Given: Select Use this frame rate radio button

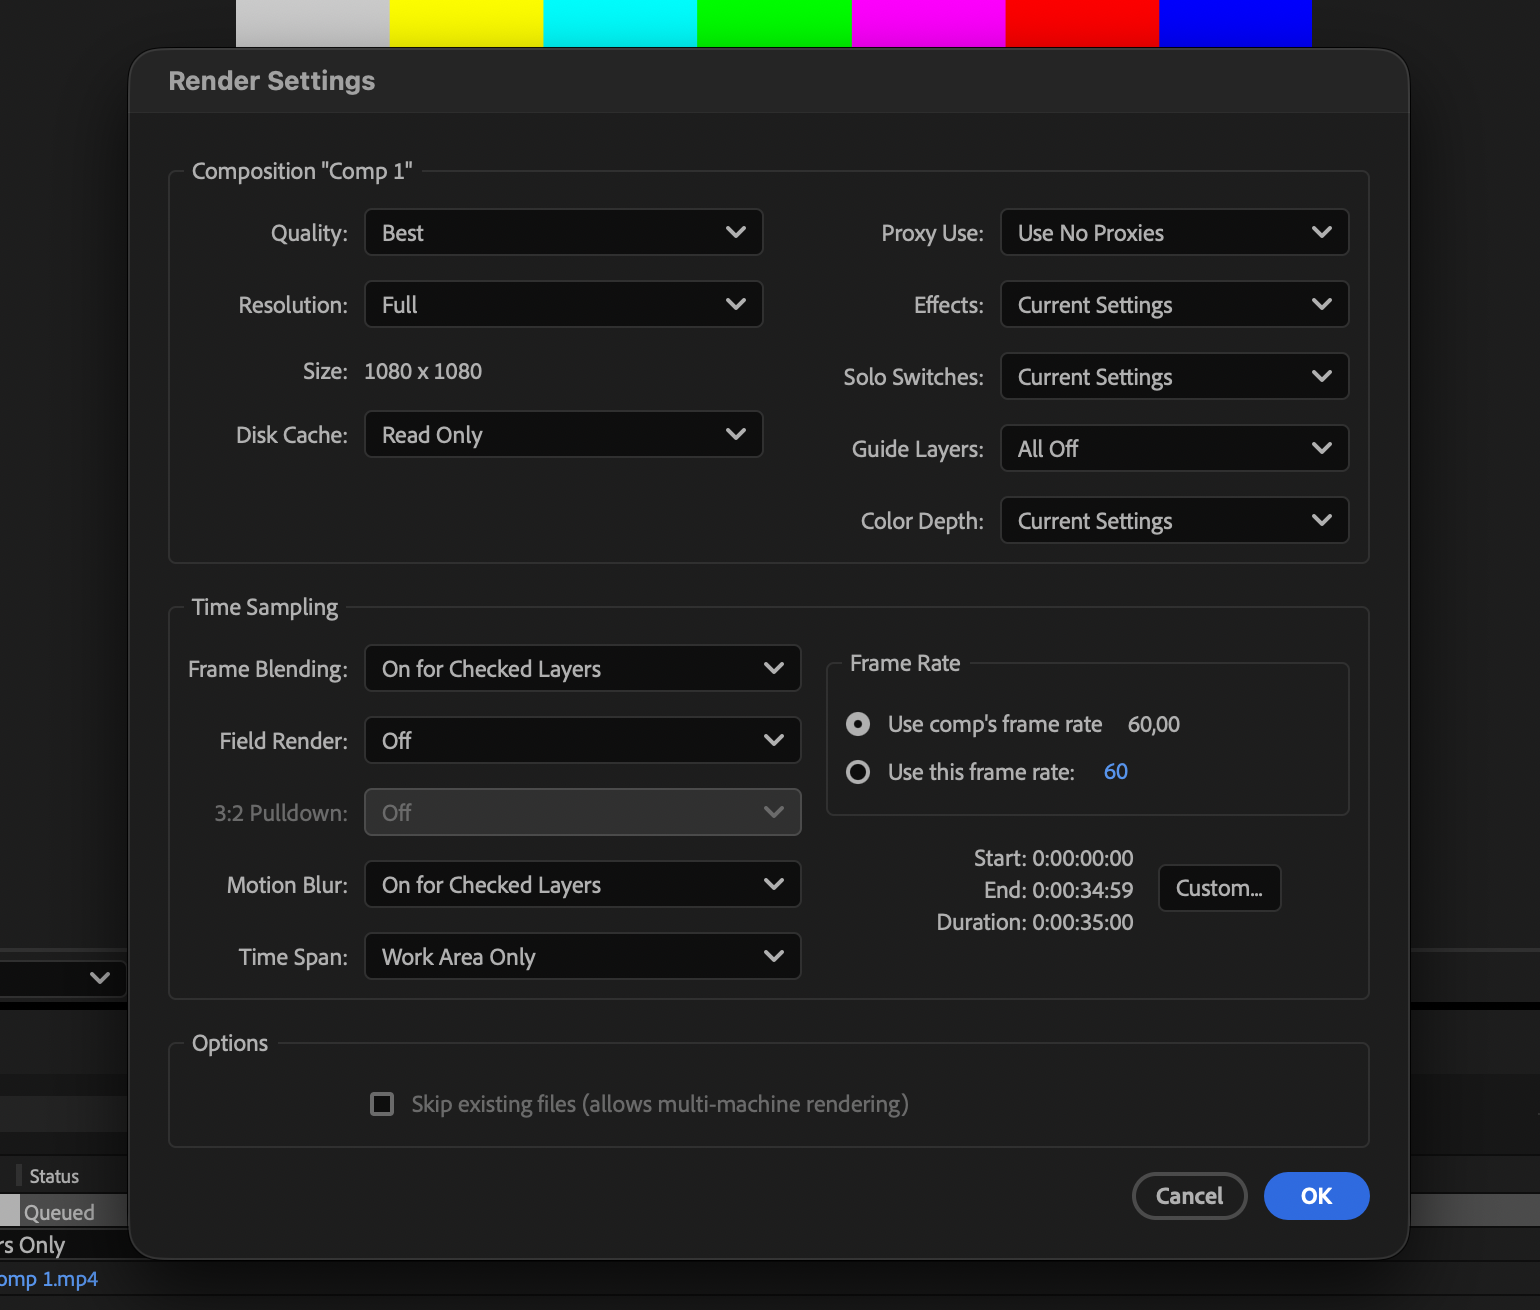Looking at the screenshot, I should [858, 772].
